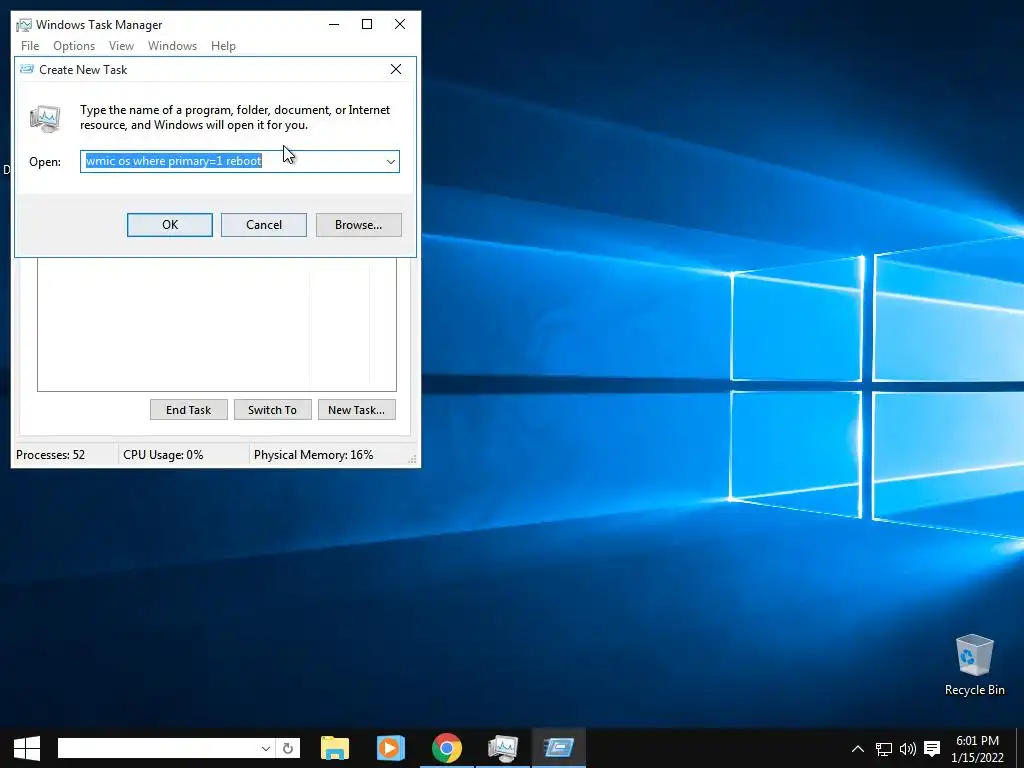Click the run program monitor icon in dialog
This screenshot has height=768, width=1024.
pos(46,118)
